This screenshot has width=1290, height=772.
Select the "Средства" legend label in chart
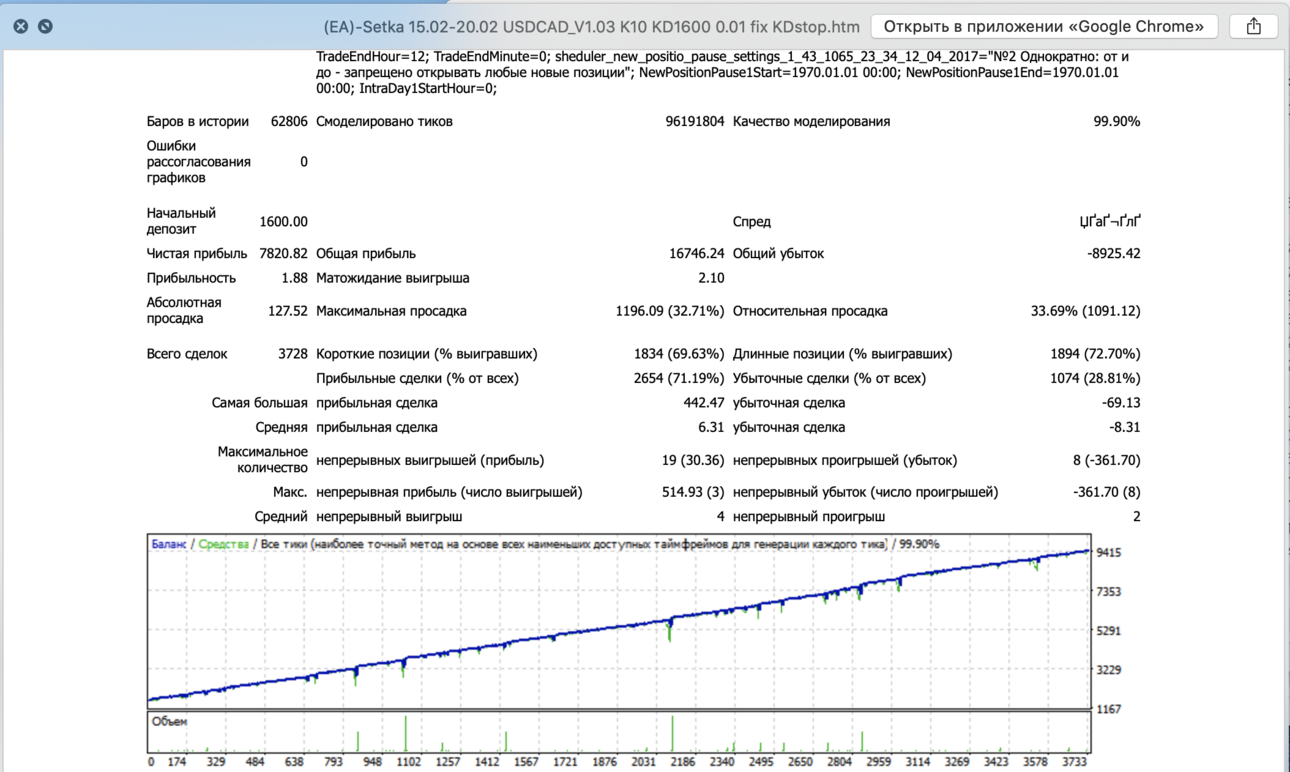point(223,544)
